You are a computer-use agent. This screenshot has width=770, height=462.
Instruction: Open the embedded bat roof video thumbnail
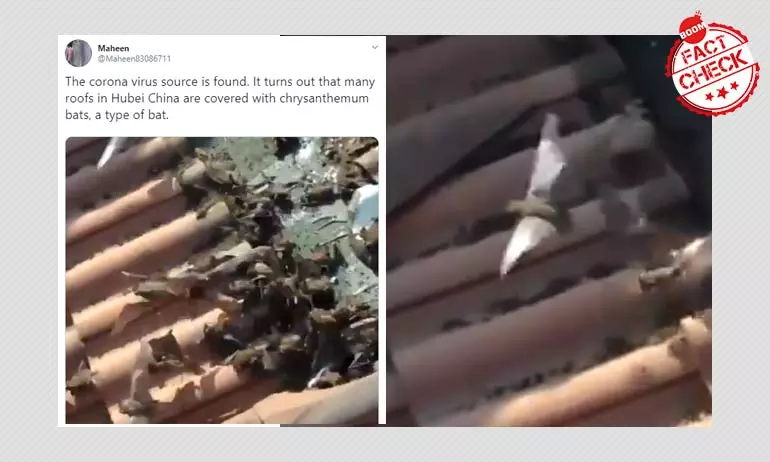point(222,280)
